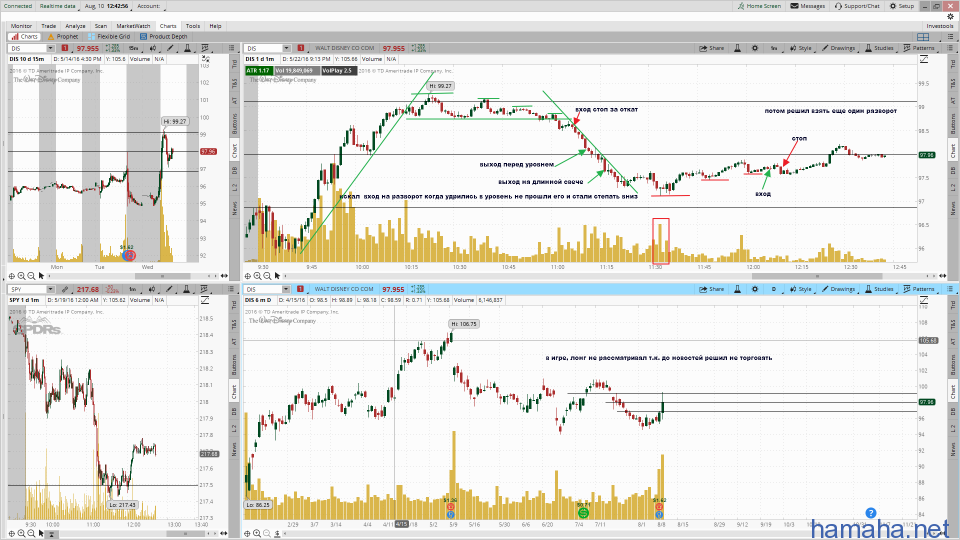Click the studies flask icon in top-left chart

click(x=187, y=48)
